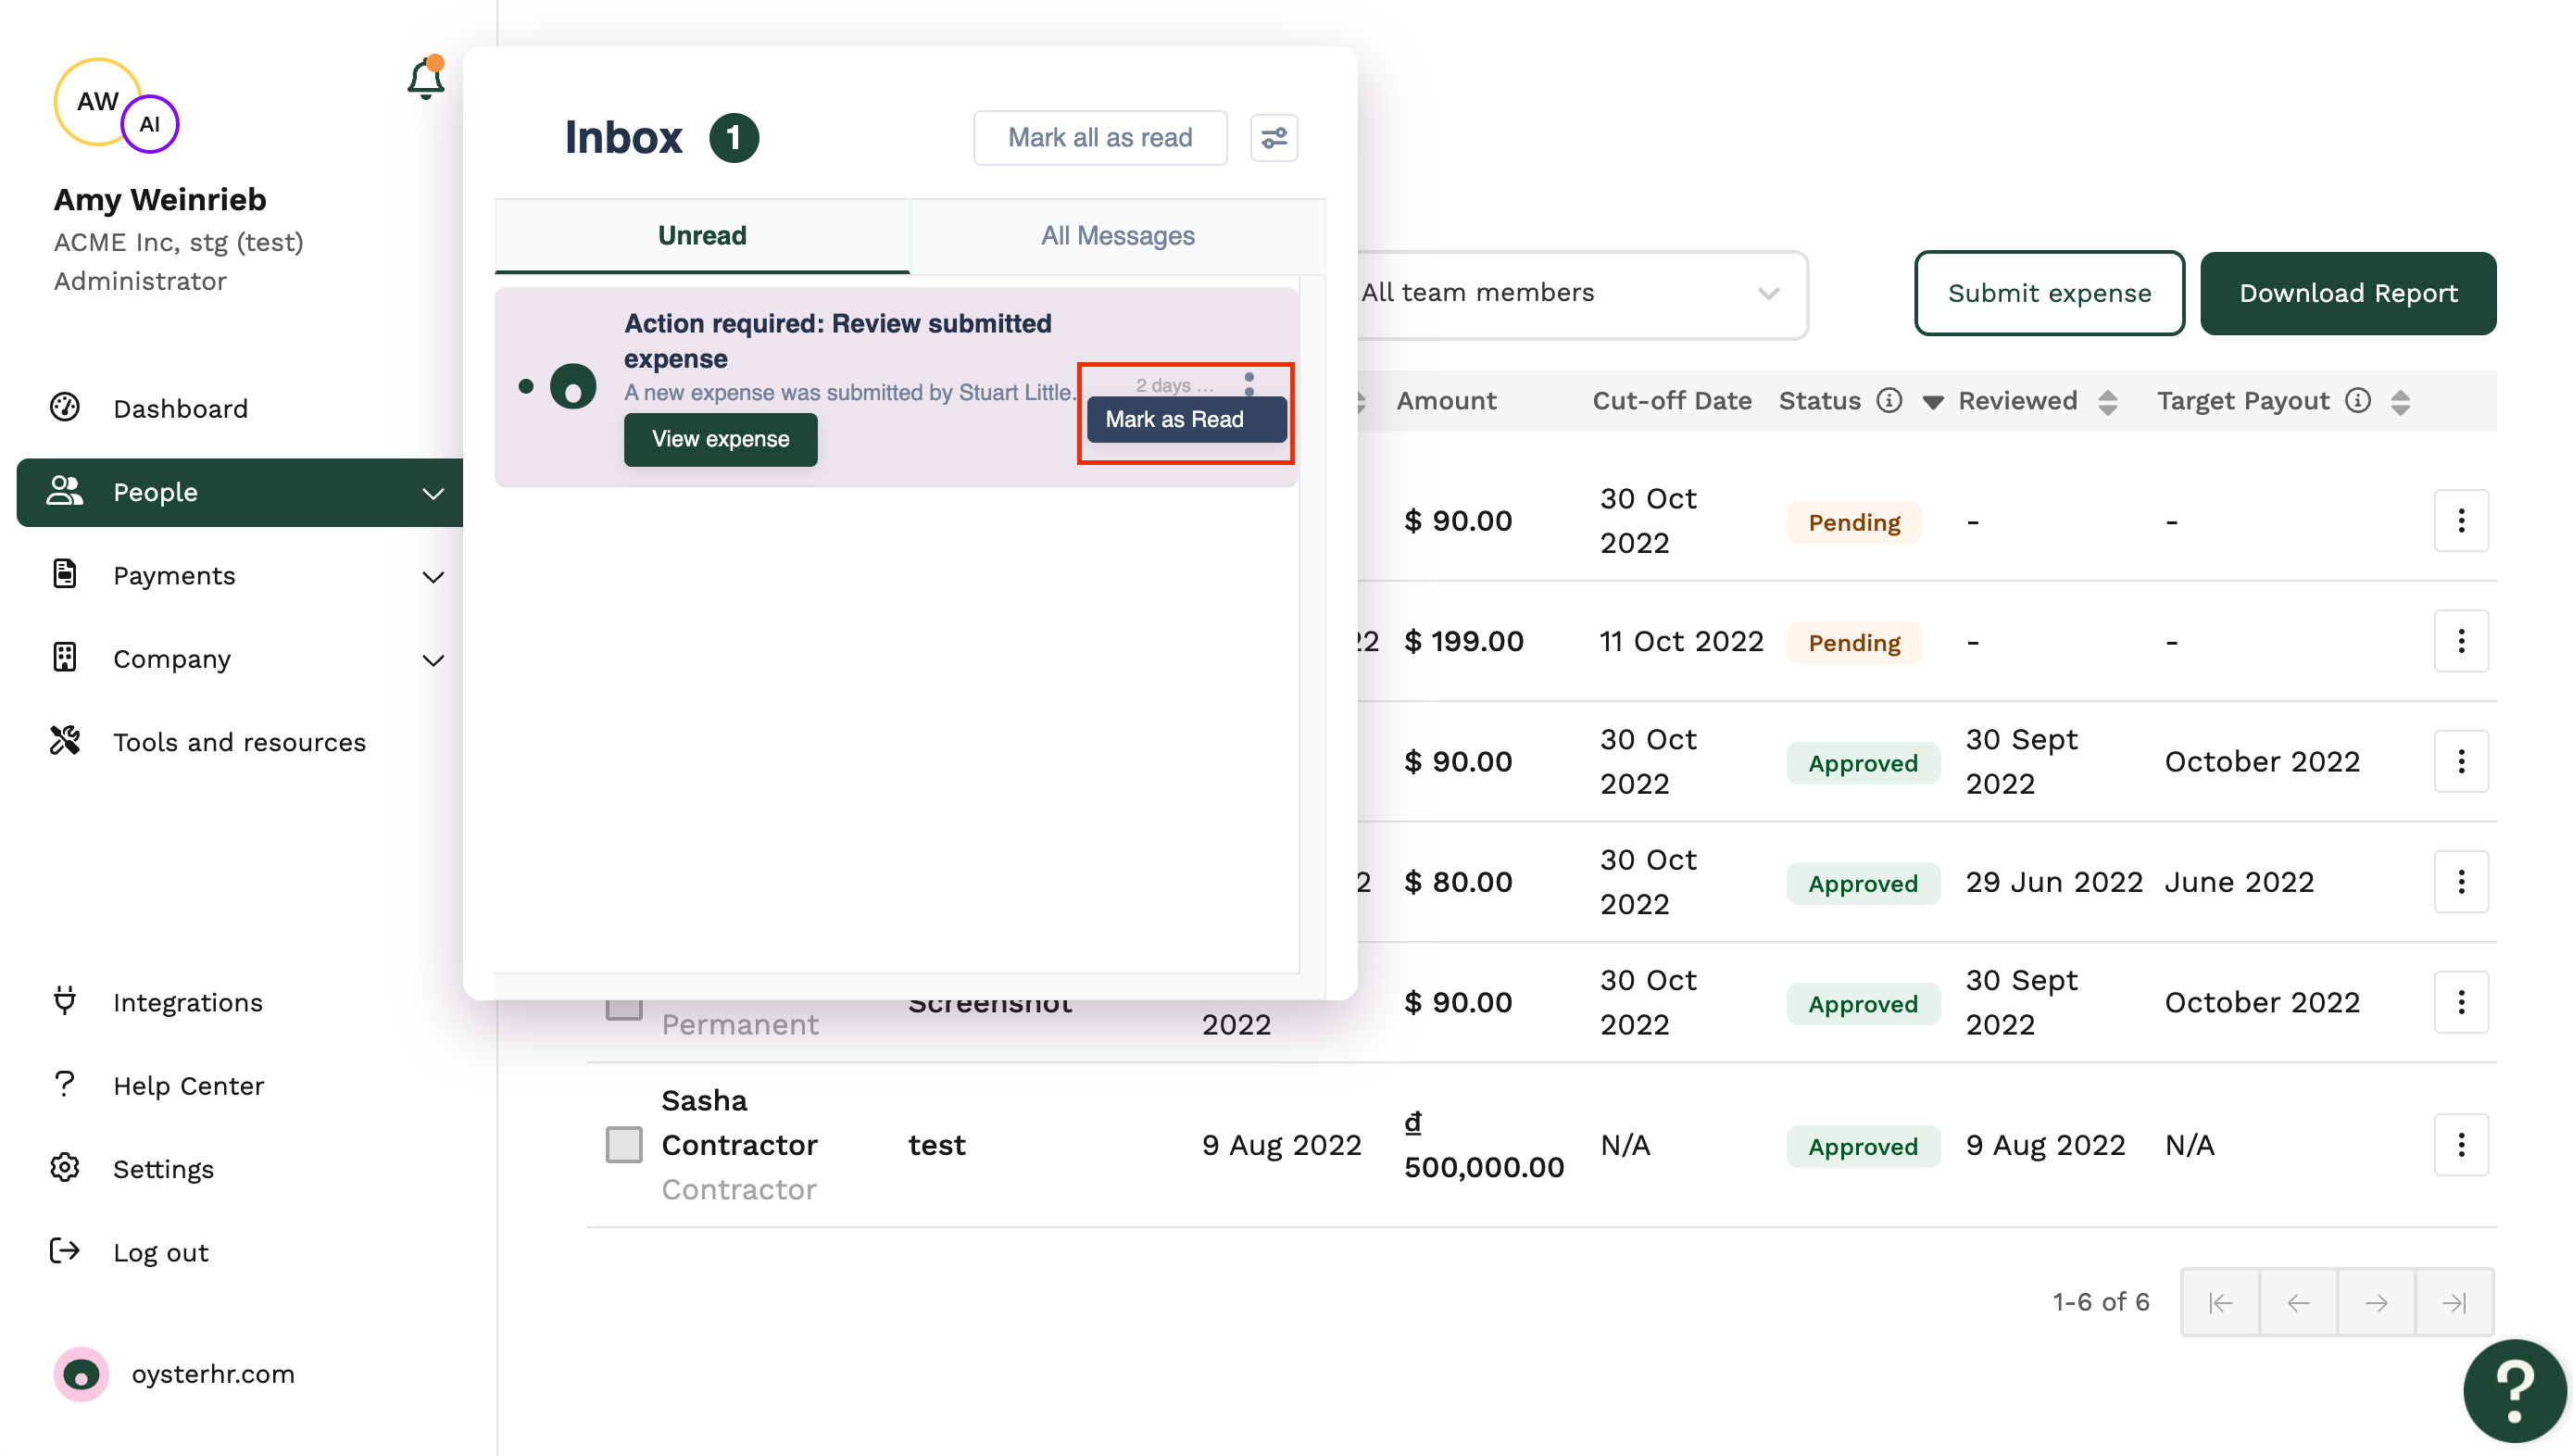Go to the last page of results
The image size is (2573, 1456).
point(2454,1302)
